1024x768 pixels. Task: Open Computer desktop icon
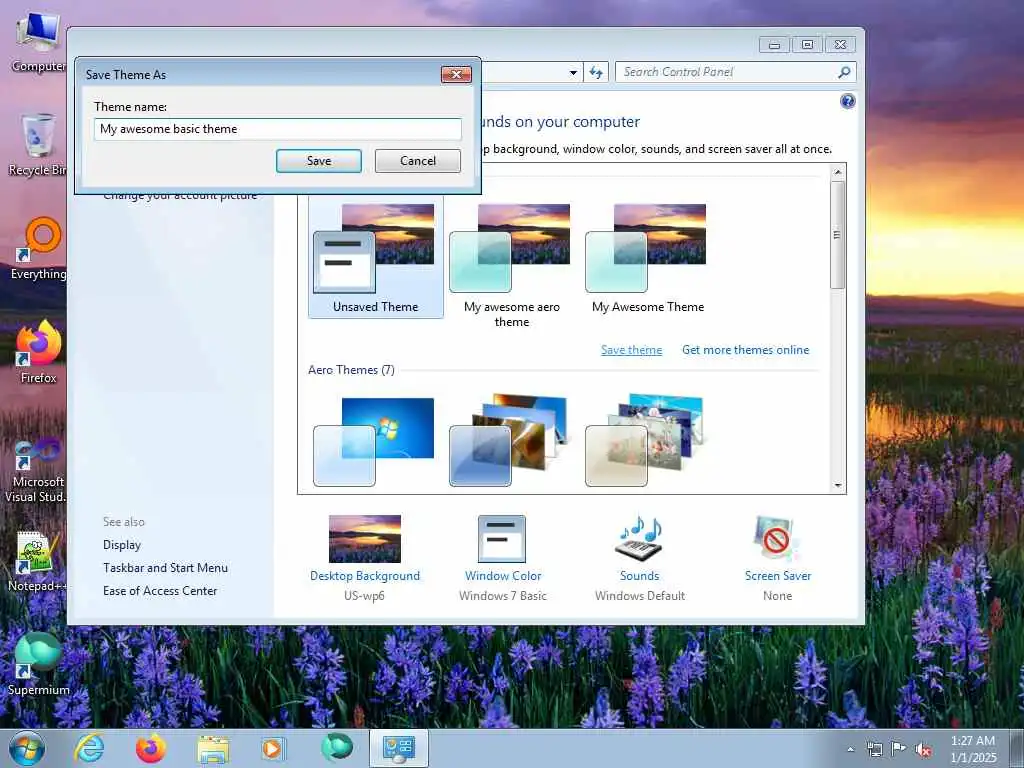tap(37, 42)
